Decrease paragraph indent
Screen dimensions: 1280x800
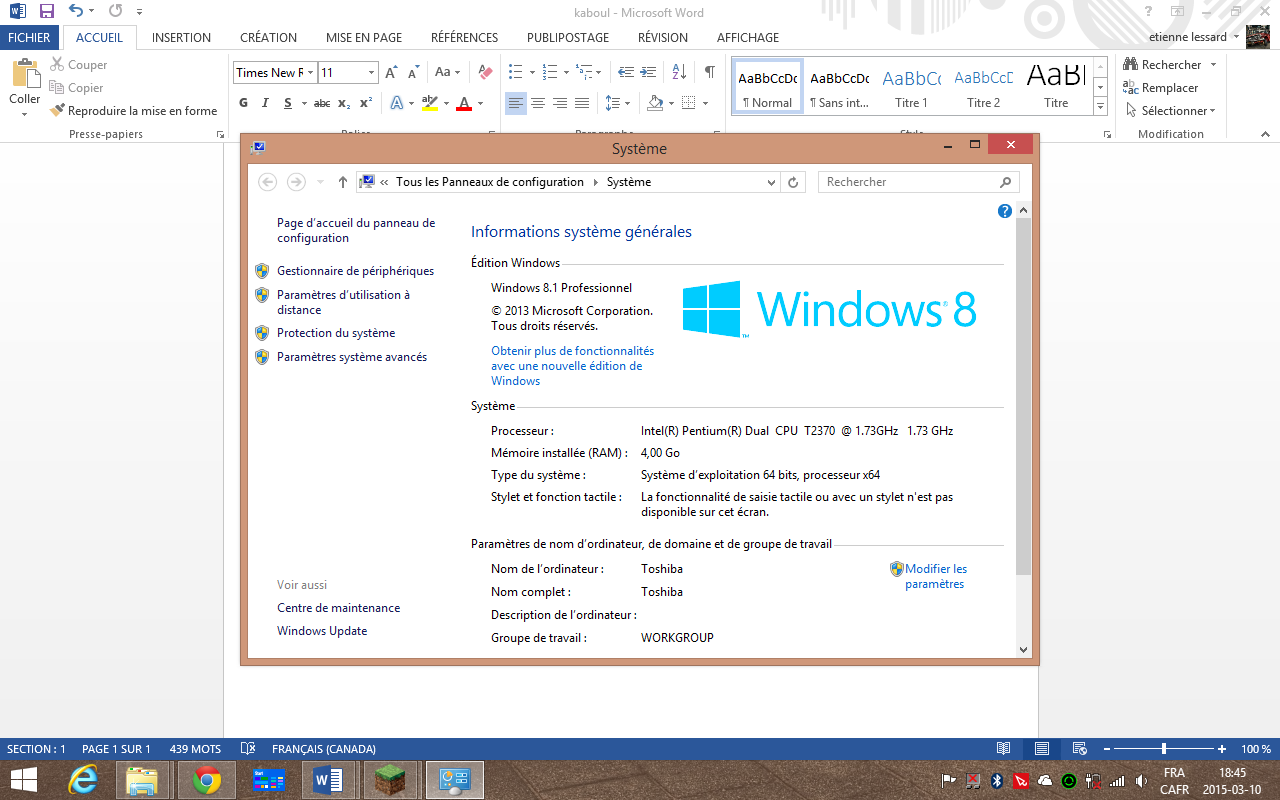626,72
